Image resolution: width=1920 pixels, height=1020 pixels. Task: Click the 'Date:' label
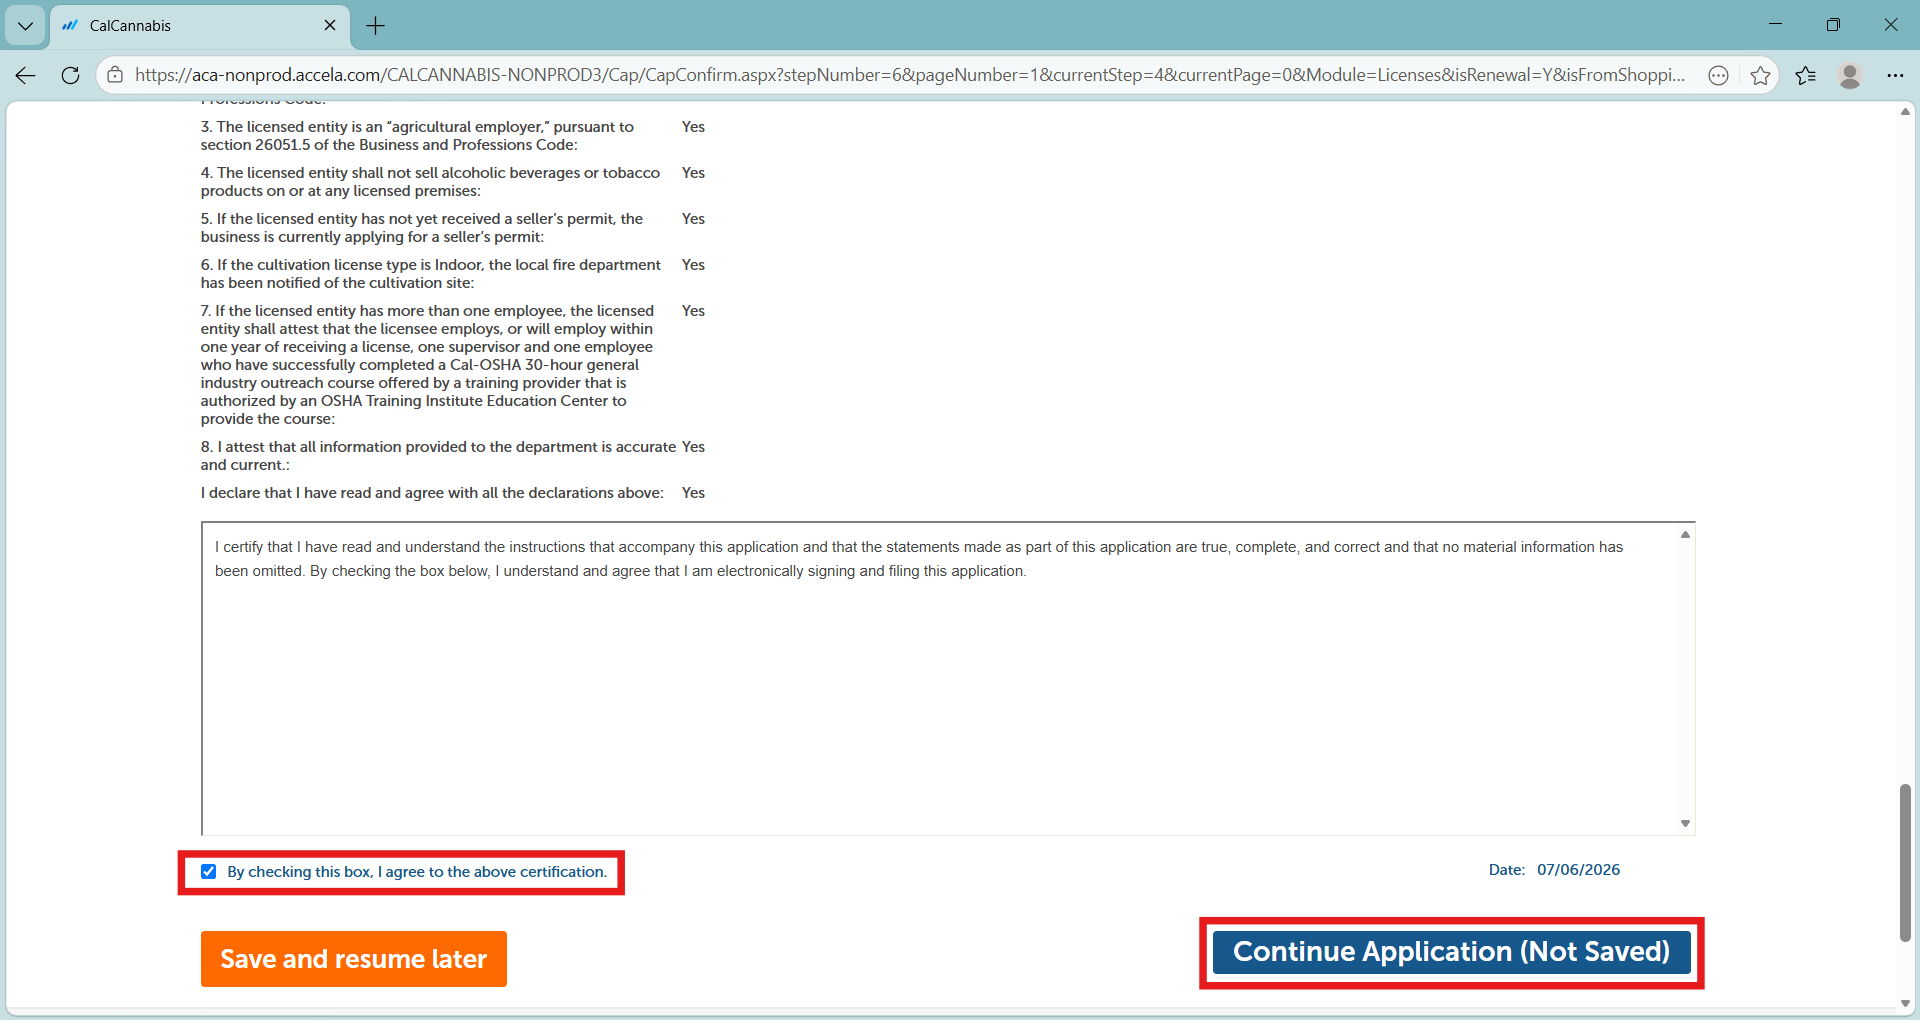[1506, 870]
